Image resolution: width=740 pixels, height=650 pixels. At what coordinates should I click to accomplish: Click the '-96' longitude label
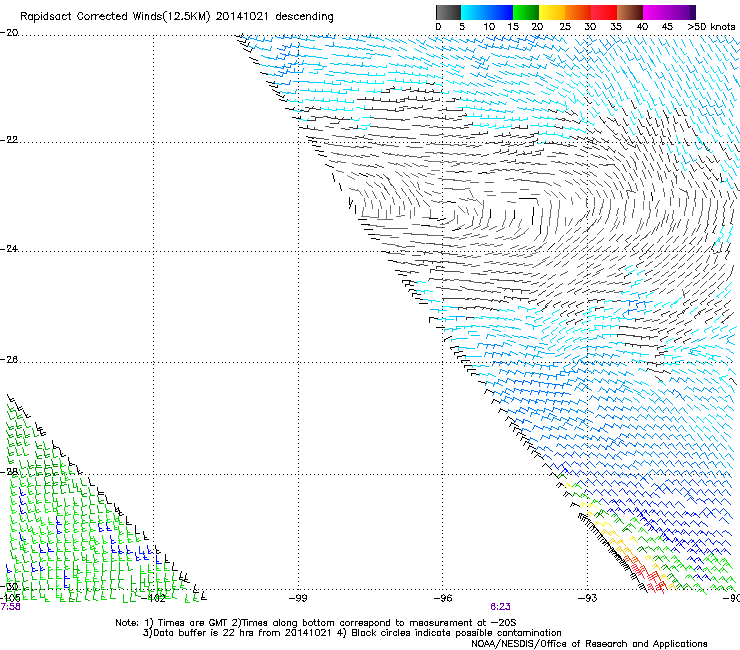pyautogui.click(x=443, y=598)
